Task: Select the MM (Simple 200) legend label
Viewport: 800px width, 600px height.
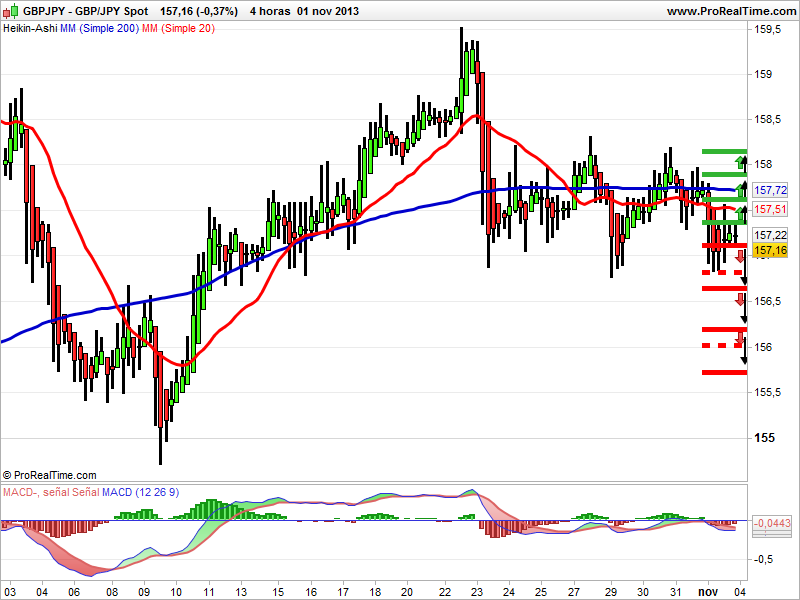Action: tap(99, 29)
